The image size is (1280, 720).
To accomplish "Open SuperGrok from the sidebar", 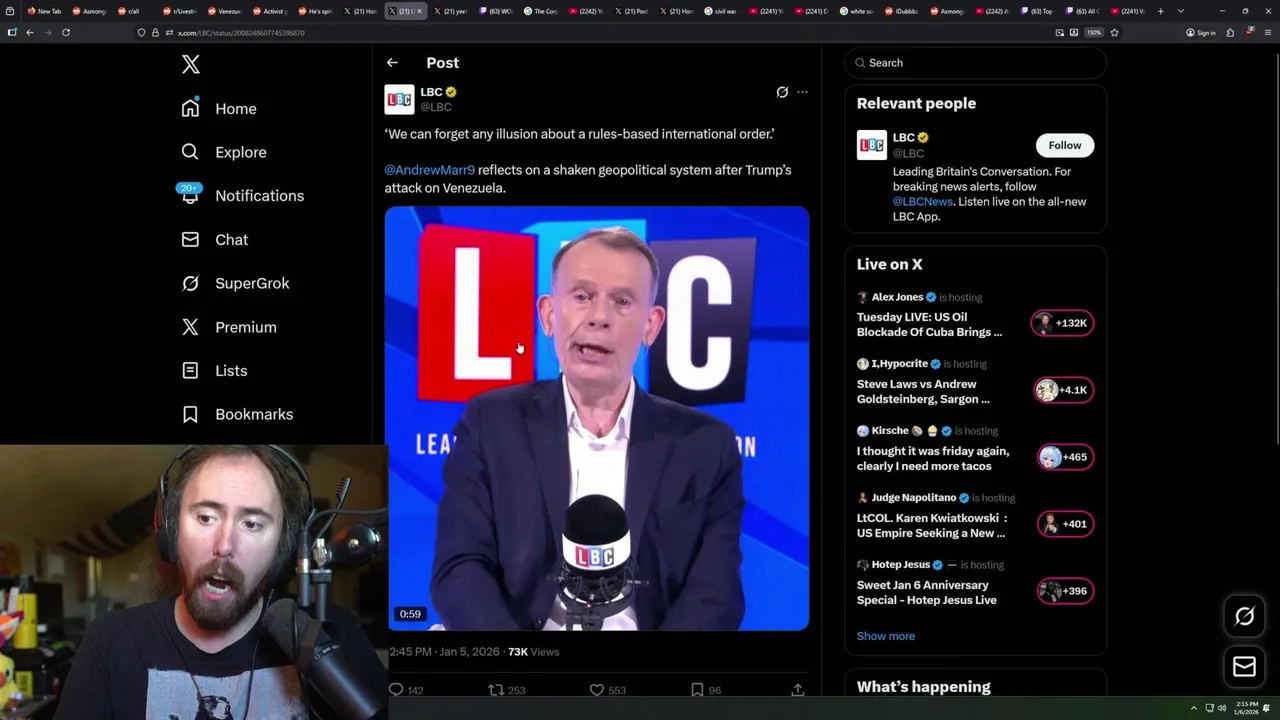I will point(236,283).
